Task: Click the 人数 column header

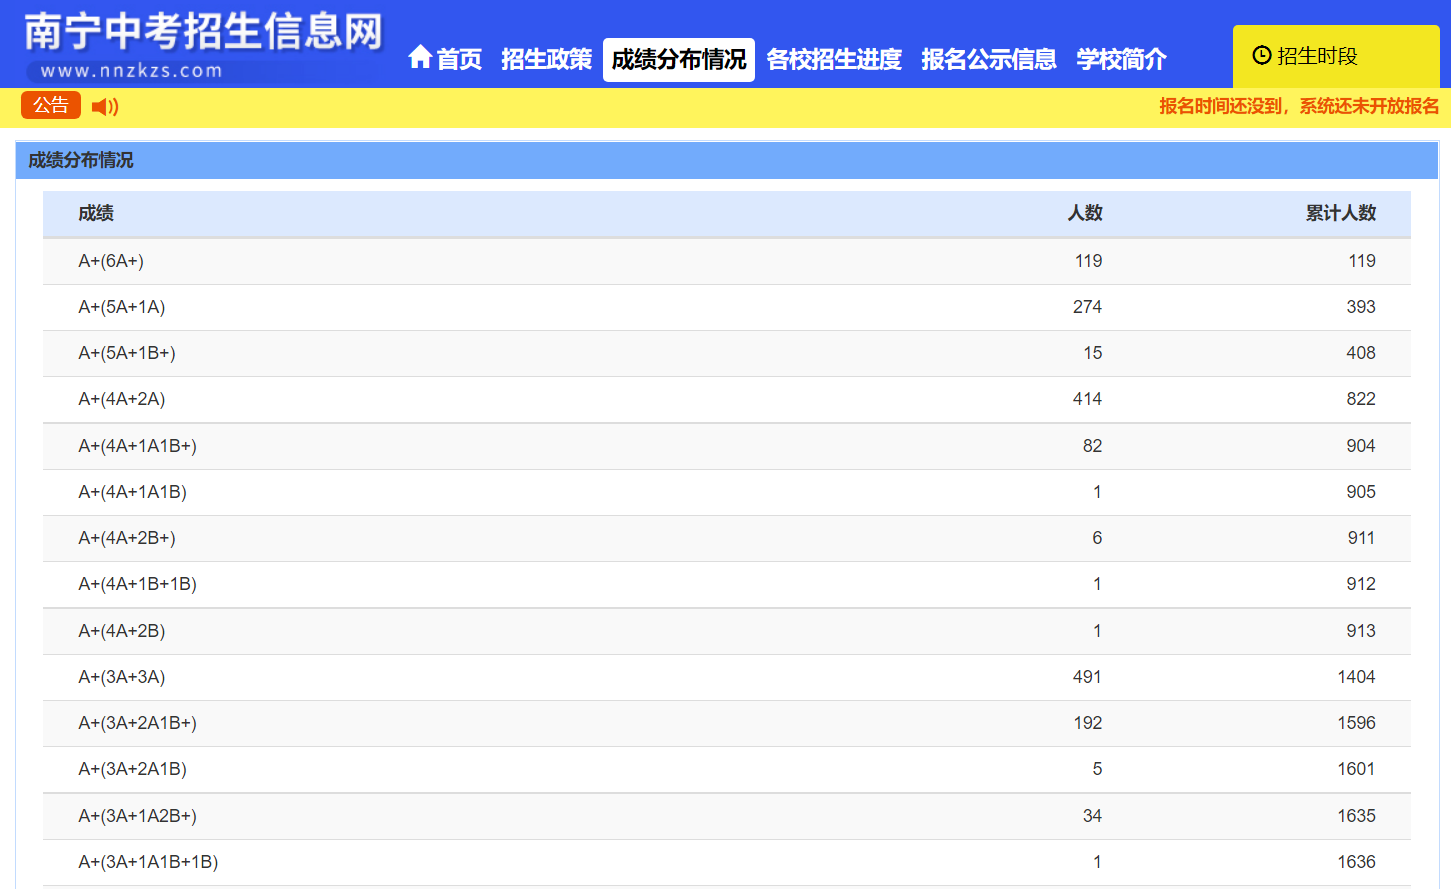Action: [1084, 213]
